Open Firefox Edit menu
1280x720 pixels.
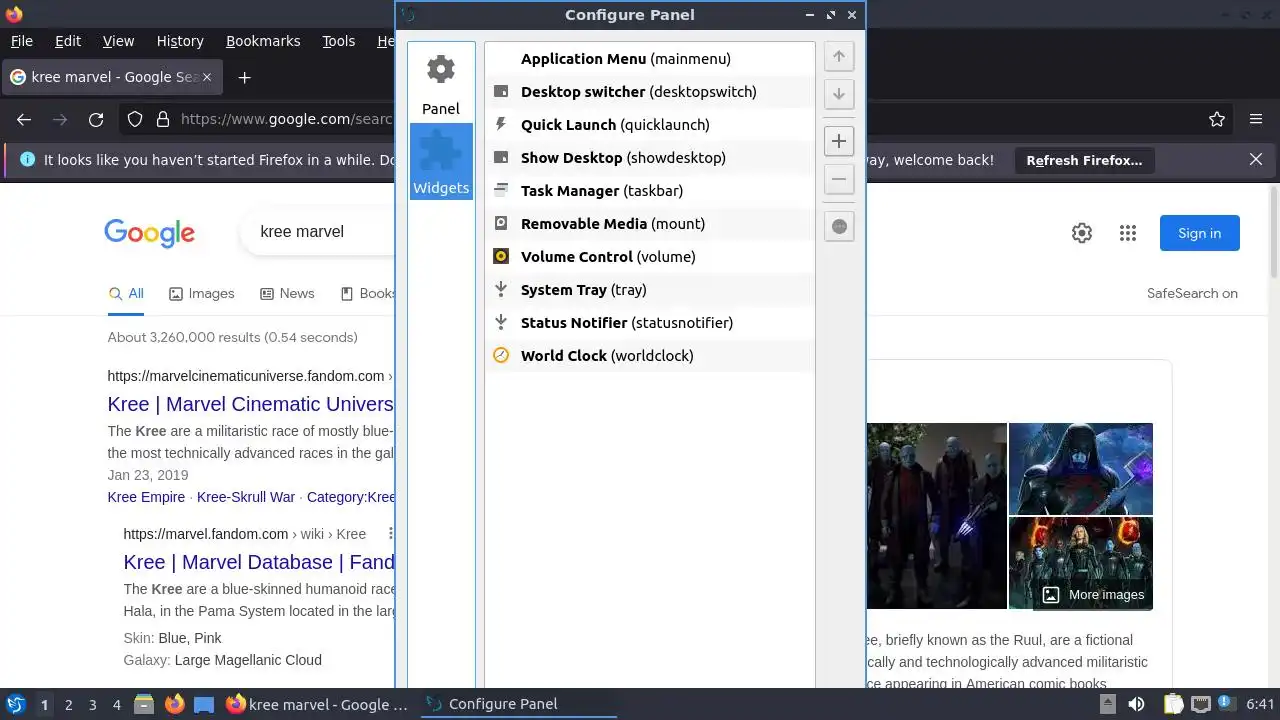pyautogui.click(x=68, y=41)
